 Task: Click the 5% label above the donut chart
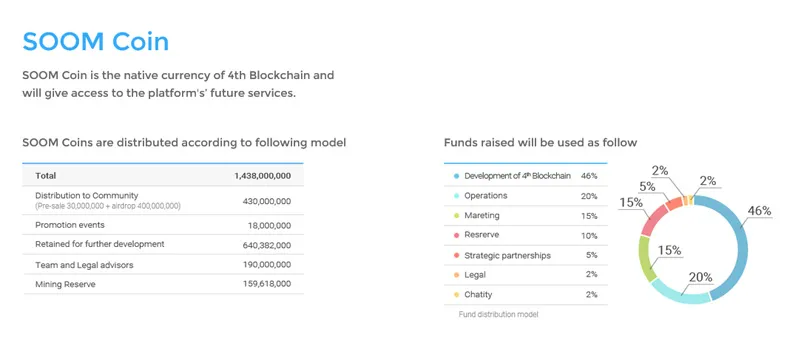click(647, 186)
